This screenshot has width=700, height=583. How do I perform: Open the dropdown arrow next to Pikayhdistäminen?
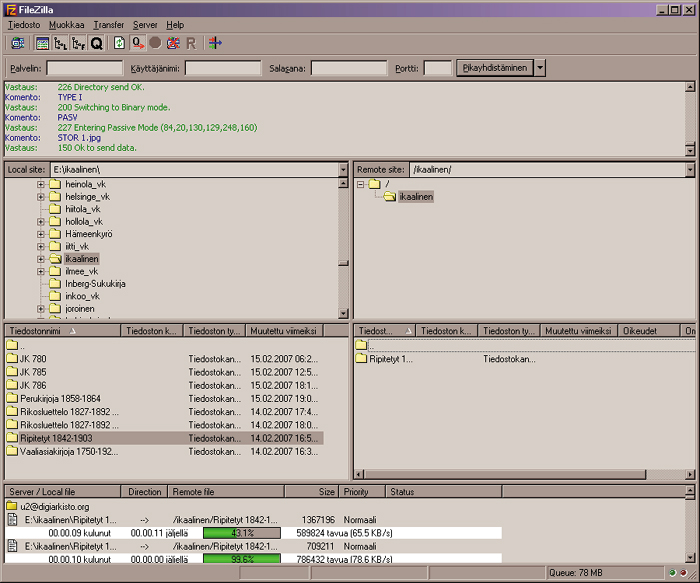(540, 68)
